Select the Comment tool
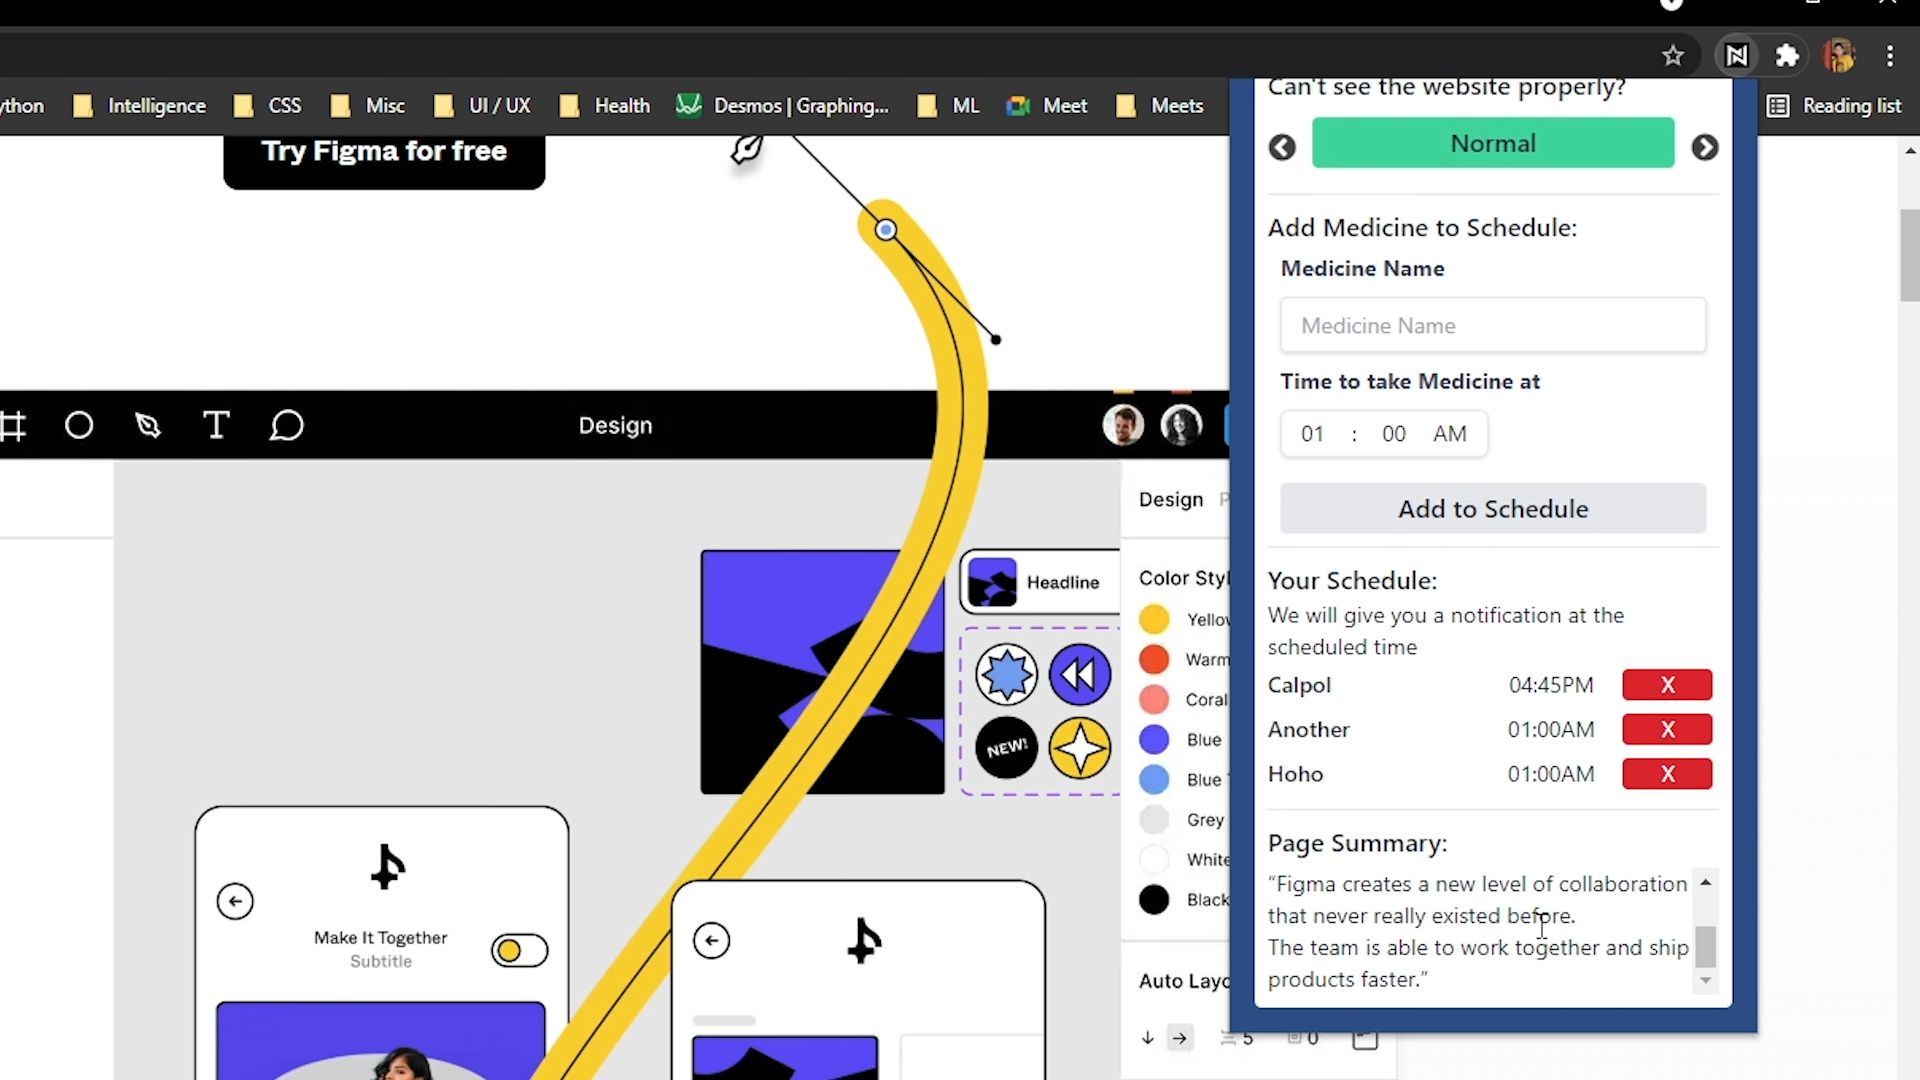This screenshot has height=1080, width=1920. coord(286,426)
